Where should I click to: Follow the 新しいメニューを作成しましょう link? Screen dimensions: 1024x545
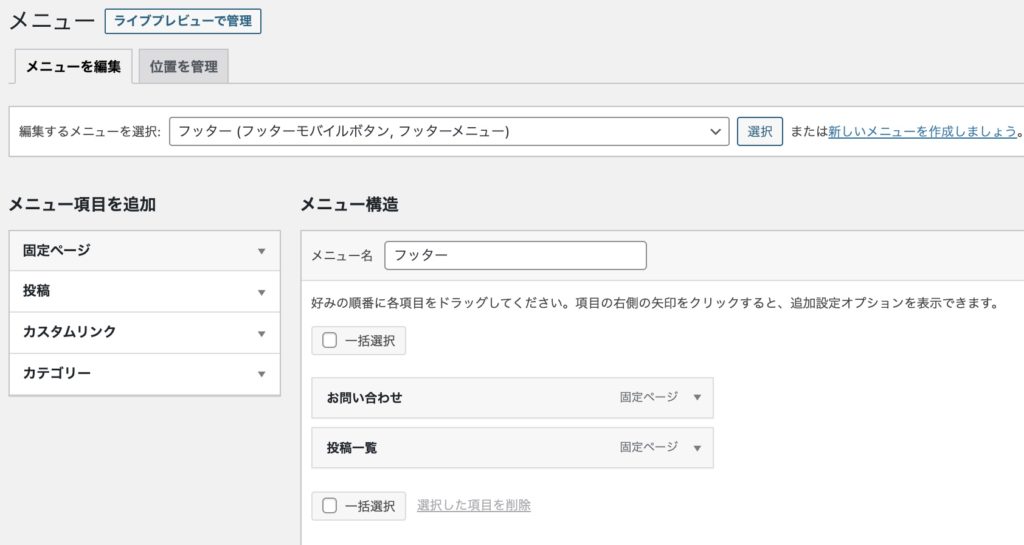(x=922, y=131)
